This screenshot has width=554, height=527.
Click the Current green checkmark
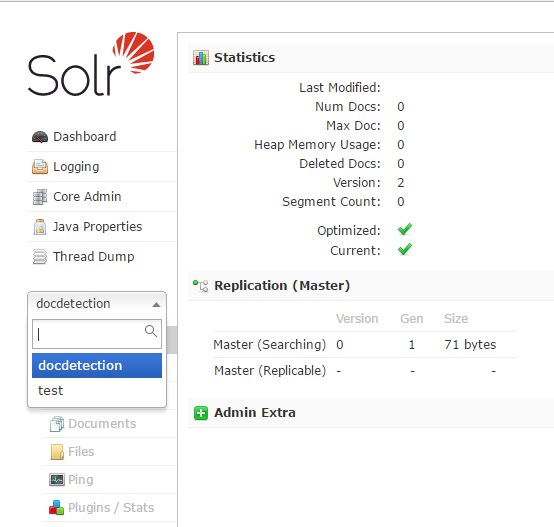(x=405, y=249)
